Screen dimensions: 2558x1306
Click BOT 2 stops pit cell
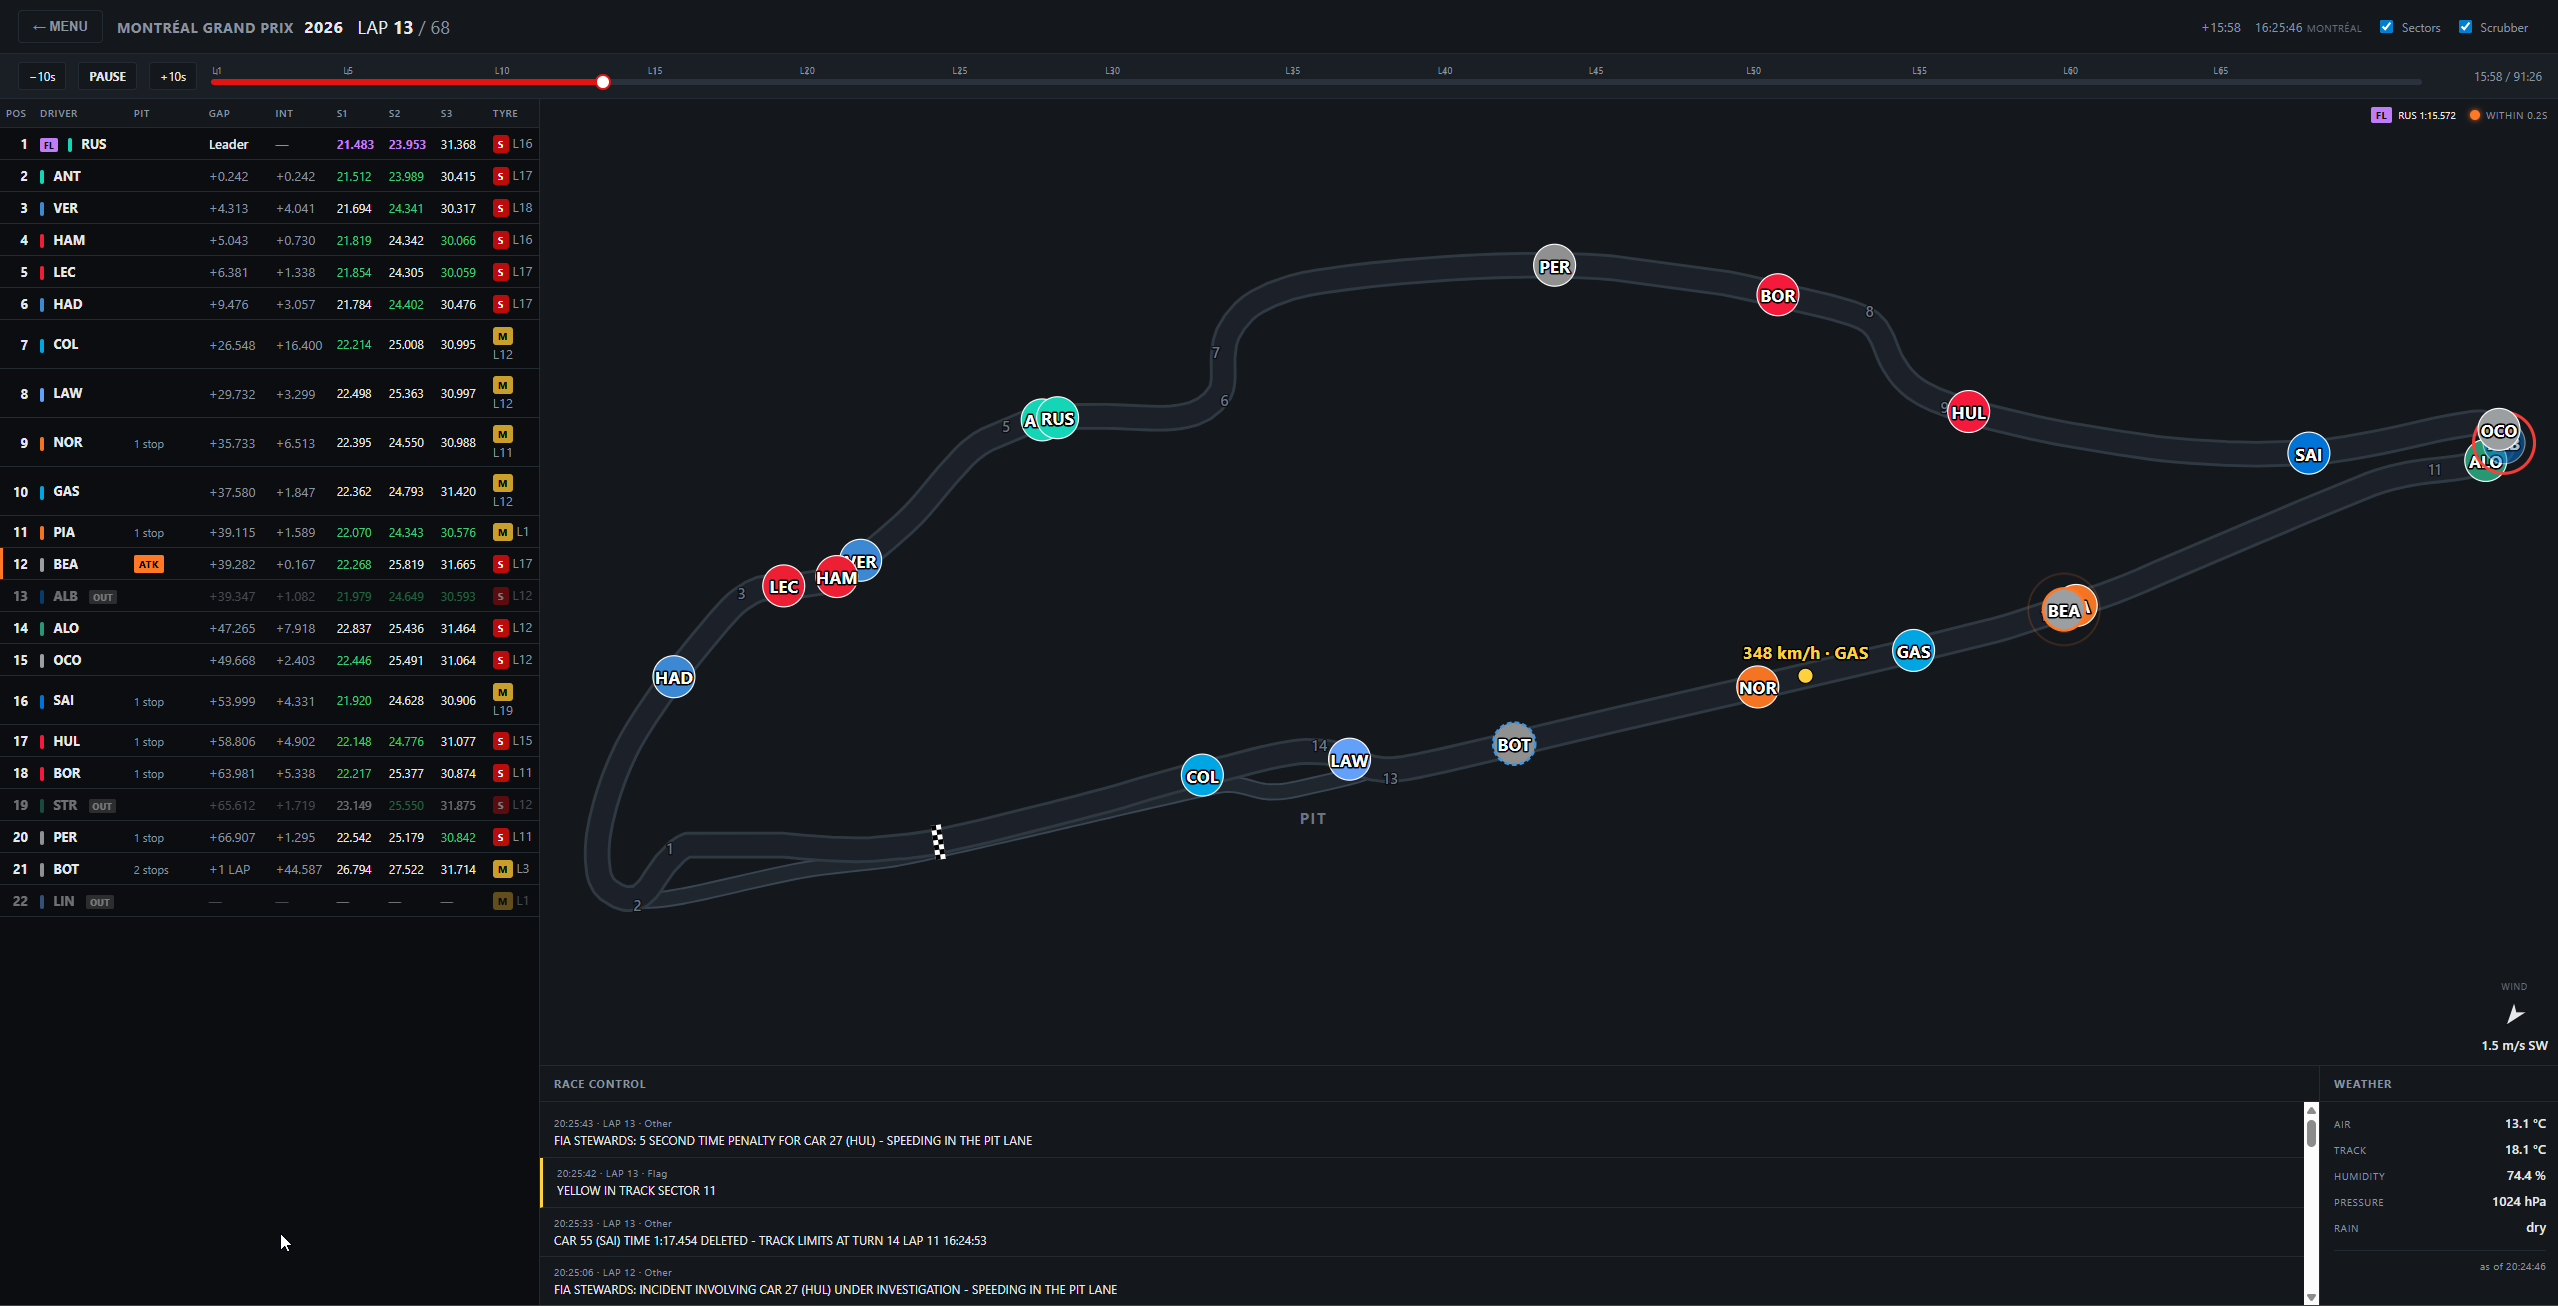[x=151, y=869]
